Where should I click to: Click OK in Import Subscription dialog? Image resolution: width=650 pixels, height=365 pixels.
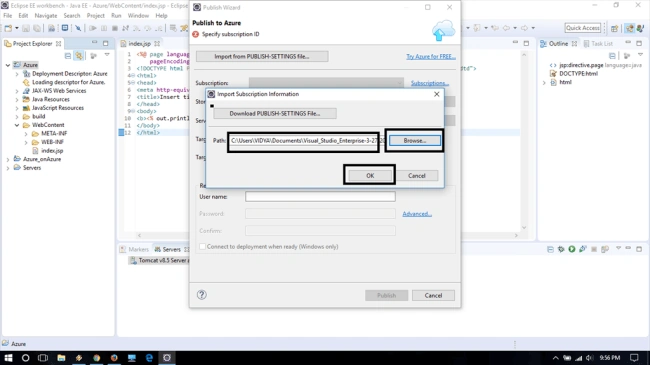click(370, 175)
